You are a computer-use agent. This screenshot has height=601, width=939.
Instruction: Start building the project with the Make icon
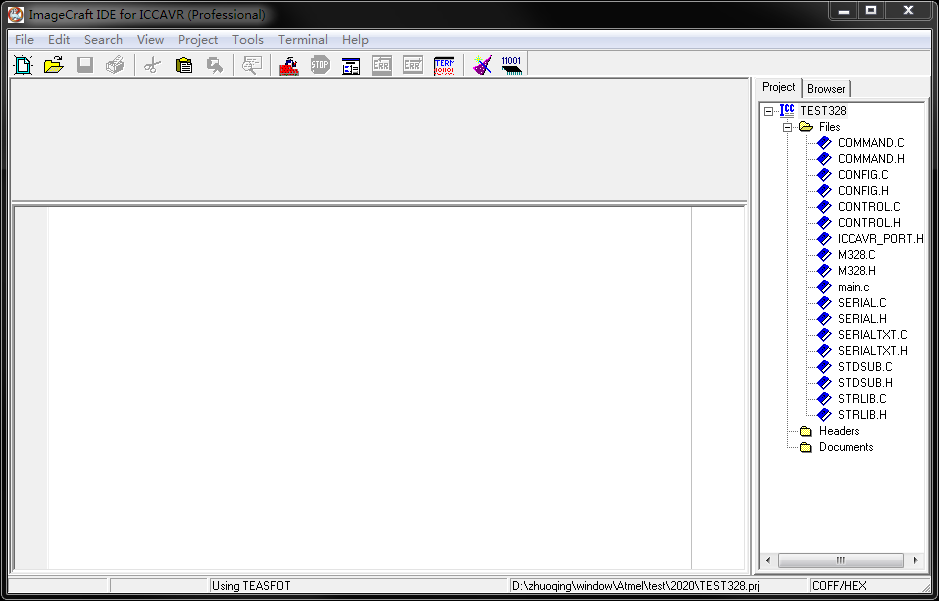(x=288, y=64)
